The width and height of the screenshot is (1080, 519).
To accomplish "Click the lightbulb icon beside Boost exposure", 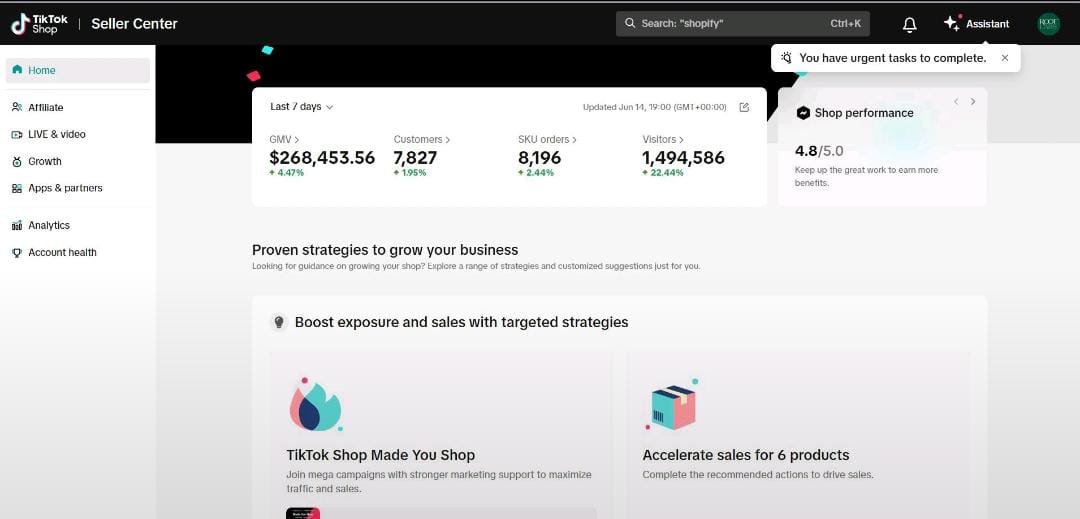I will coord(278,321).
